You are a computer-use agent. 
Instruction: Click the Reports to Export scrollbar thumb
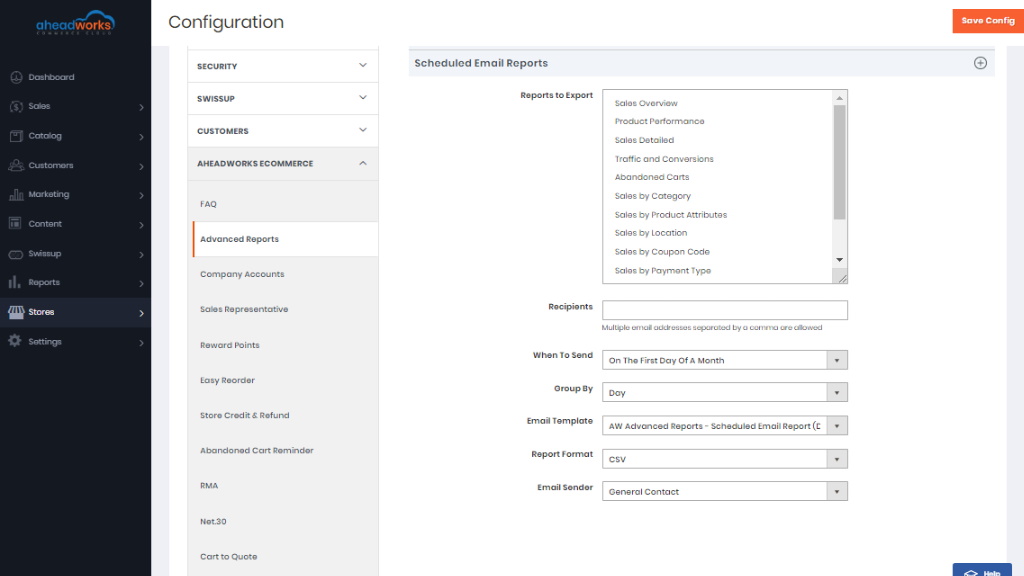tap(839, 162)
